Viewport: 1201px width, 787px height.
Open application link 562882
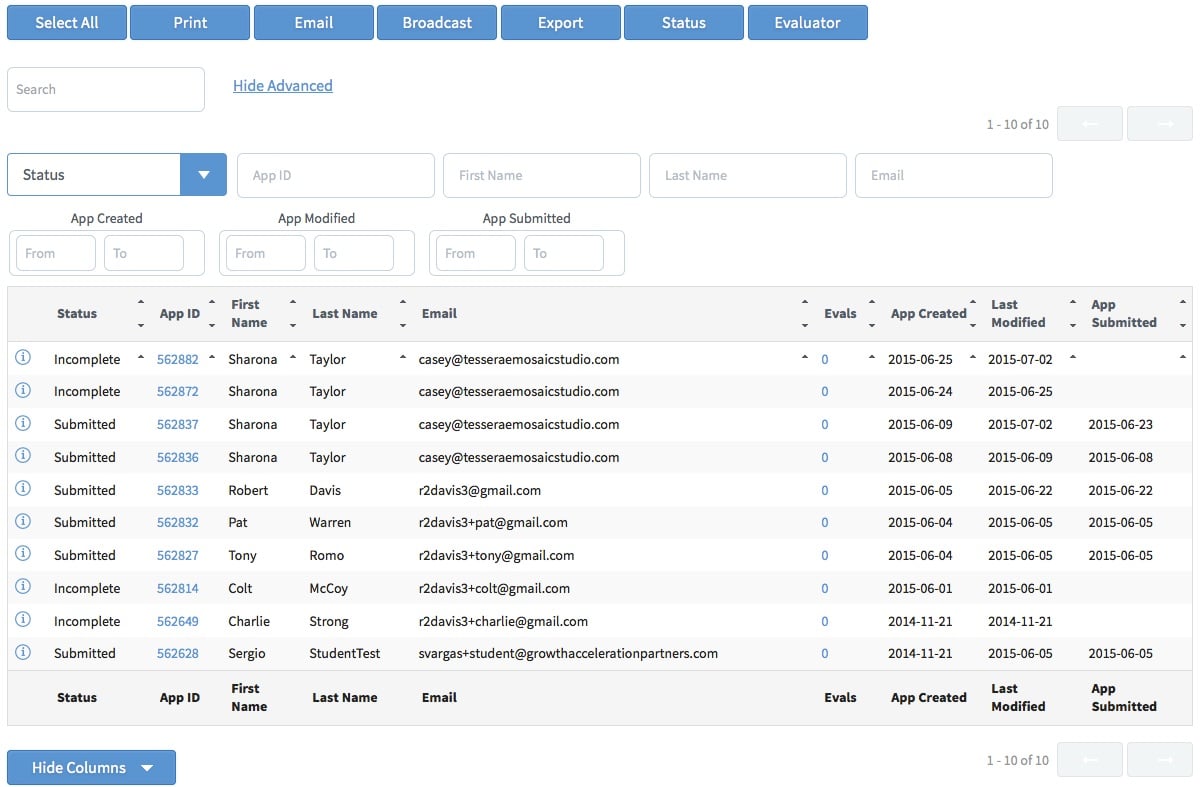pyautogui.click(x=178, y=359)
